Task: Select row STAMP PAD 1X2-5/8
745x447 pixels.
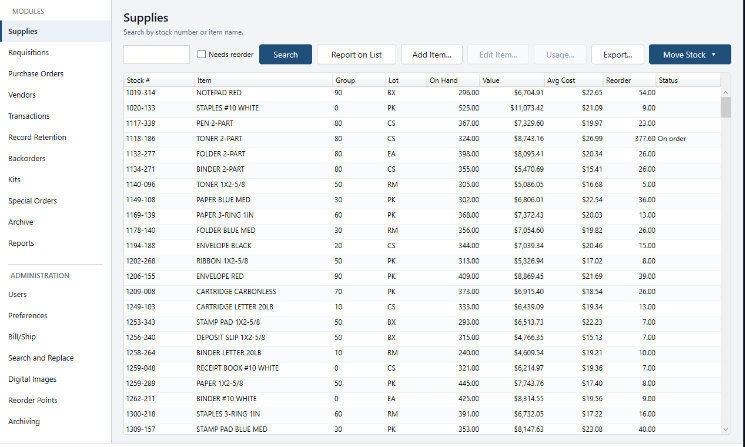Action: point(422,322)
